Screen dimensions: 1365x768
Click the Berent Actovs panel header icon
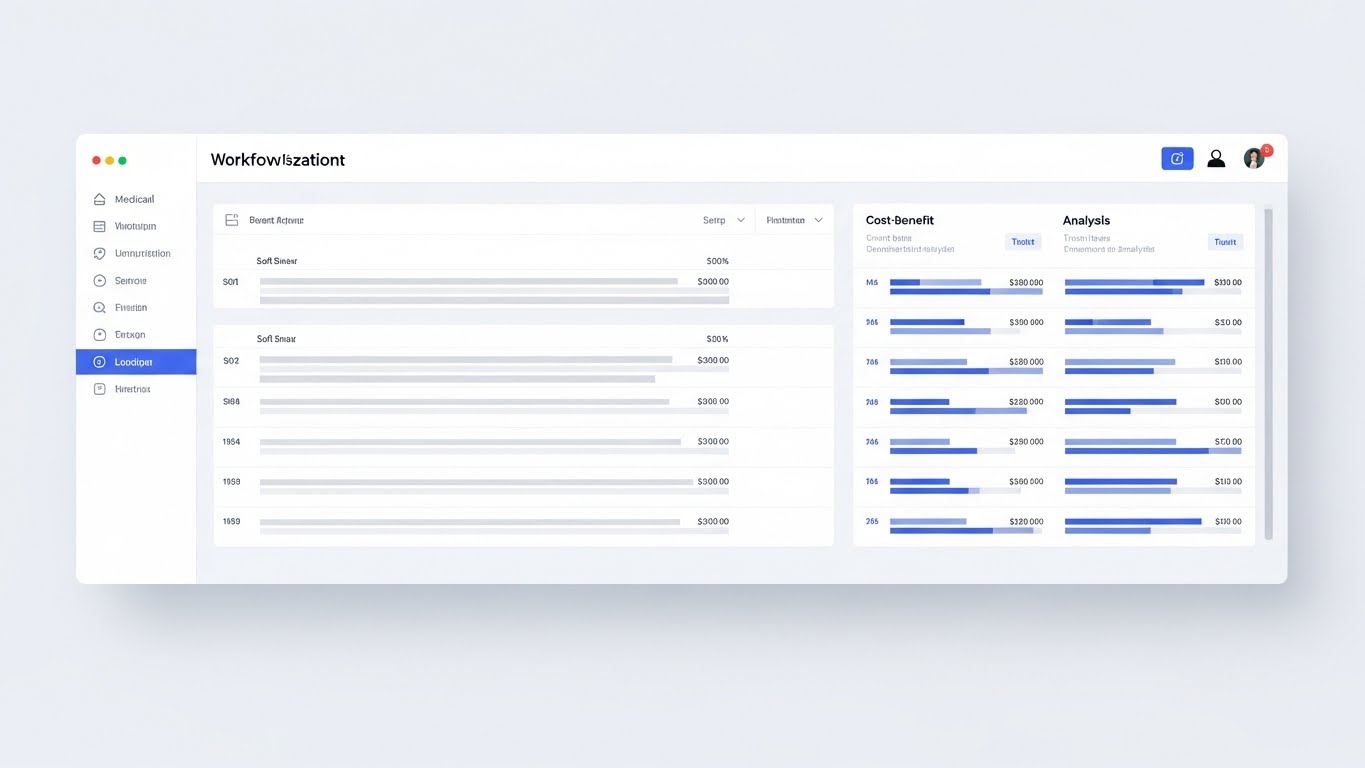230,219
